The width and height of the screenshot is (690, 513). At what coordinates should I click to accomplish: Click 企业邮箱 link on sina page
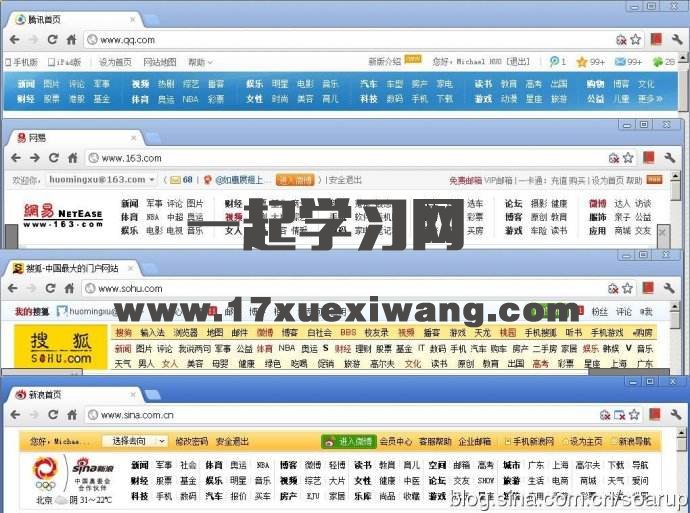tap(475, 441)
